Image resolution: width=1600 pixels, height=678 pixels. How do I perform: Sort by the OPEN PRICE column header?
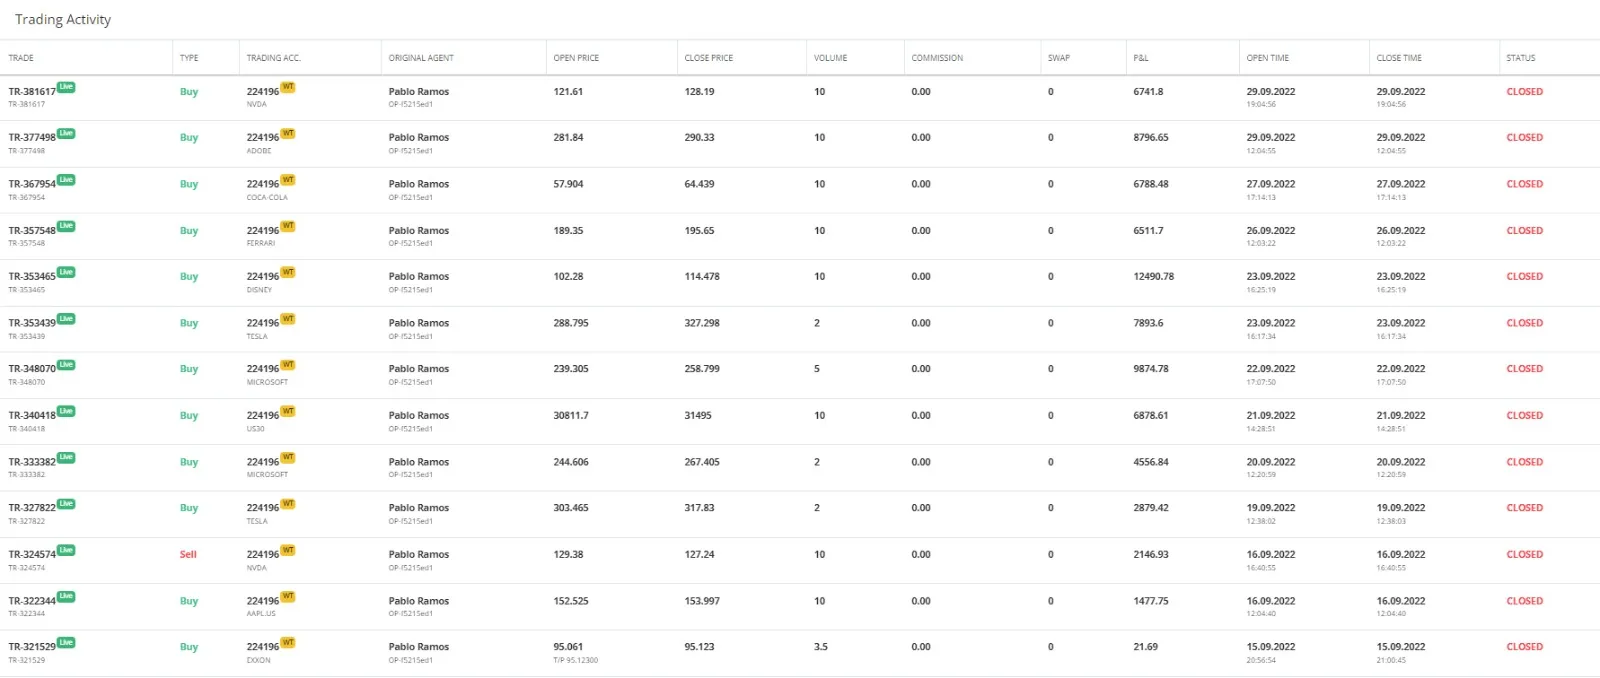[576, 58]
